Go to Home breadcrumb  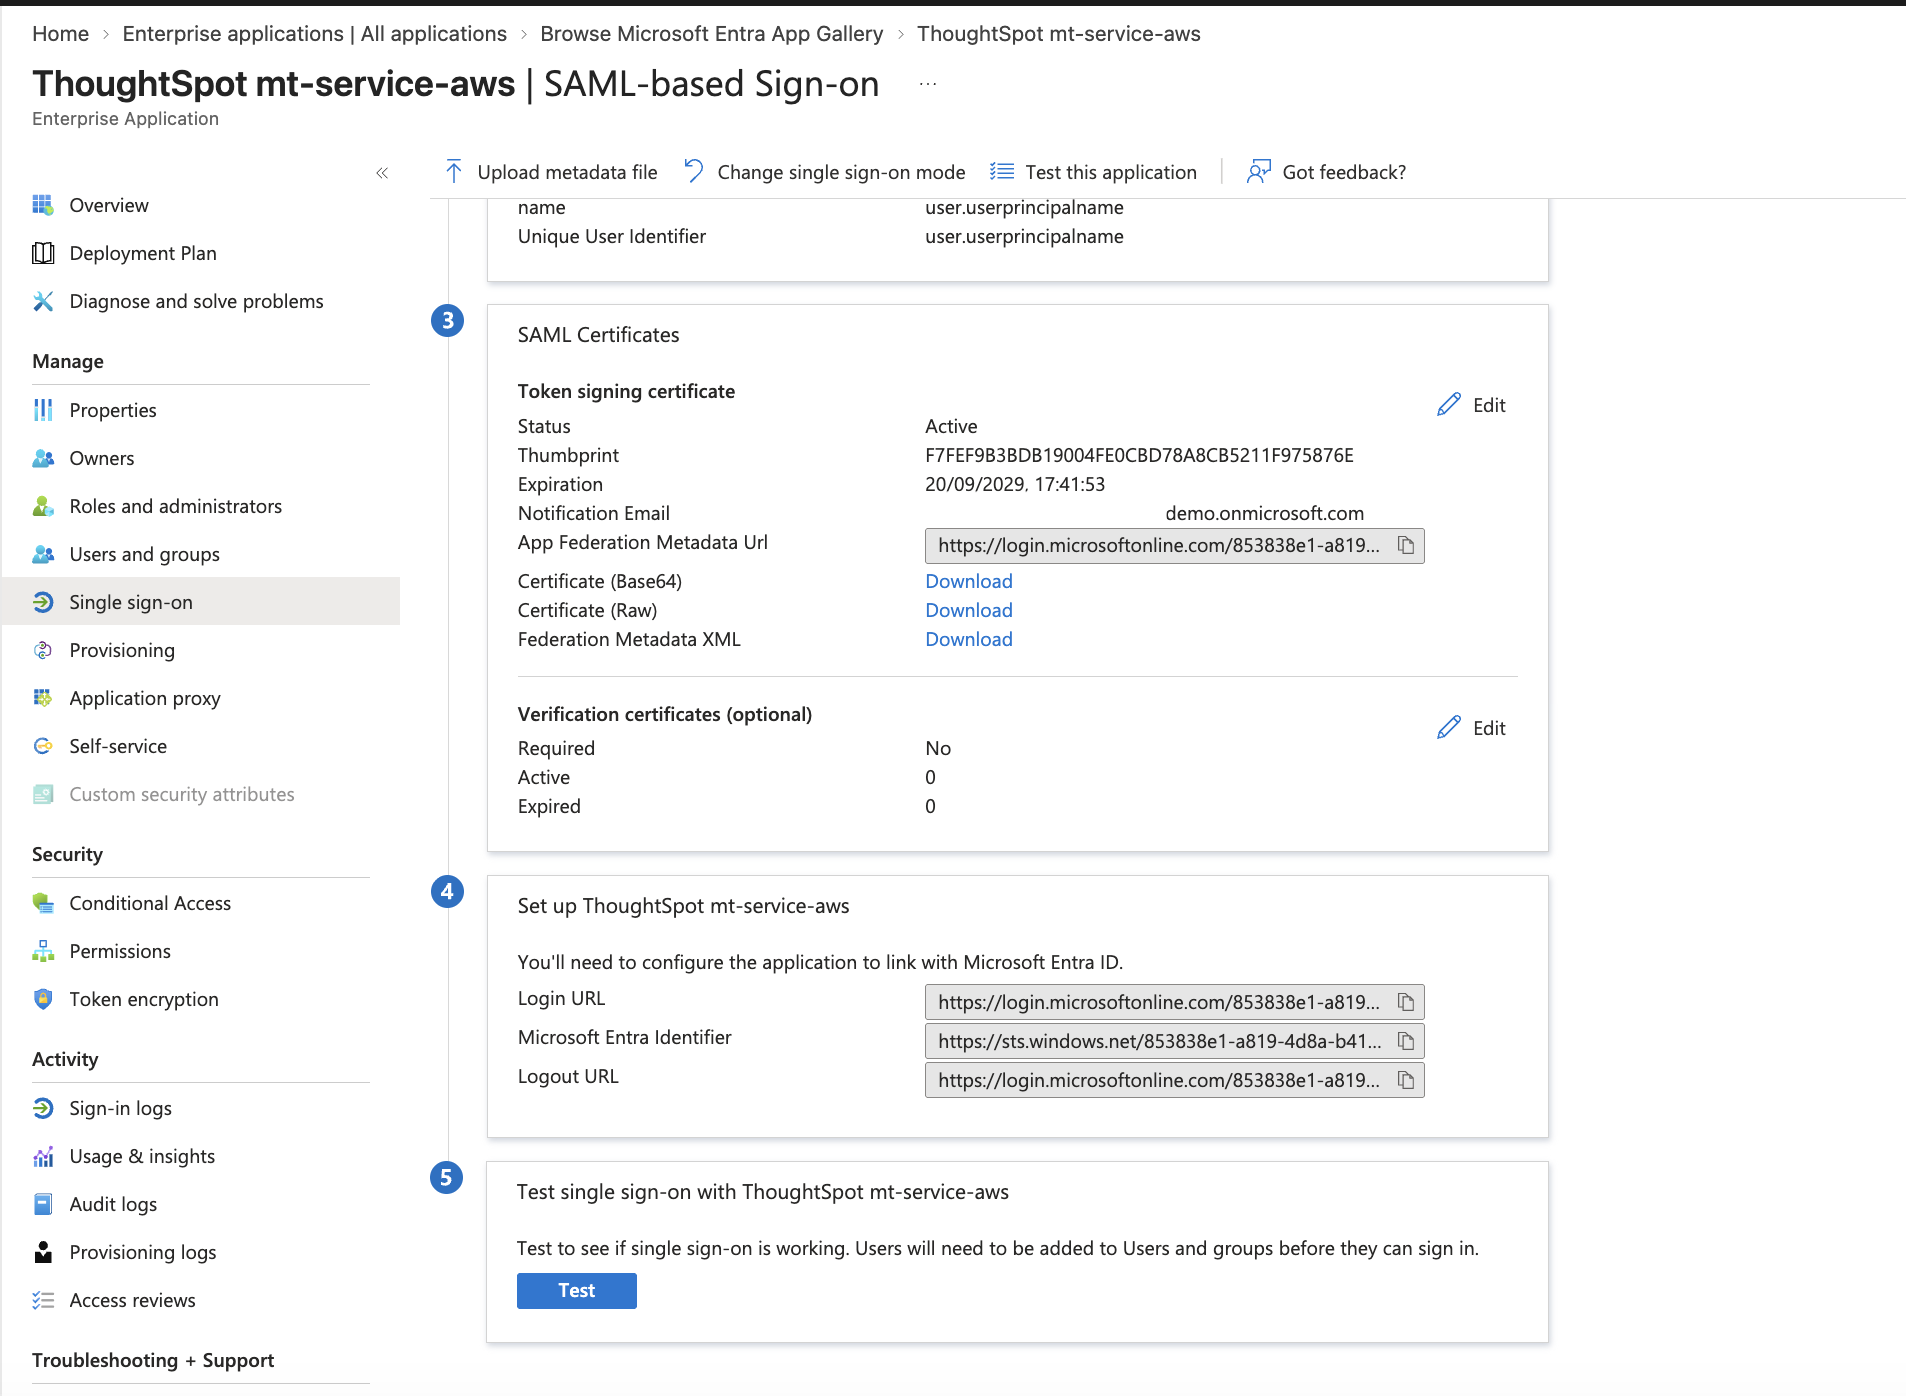(61, 33)
